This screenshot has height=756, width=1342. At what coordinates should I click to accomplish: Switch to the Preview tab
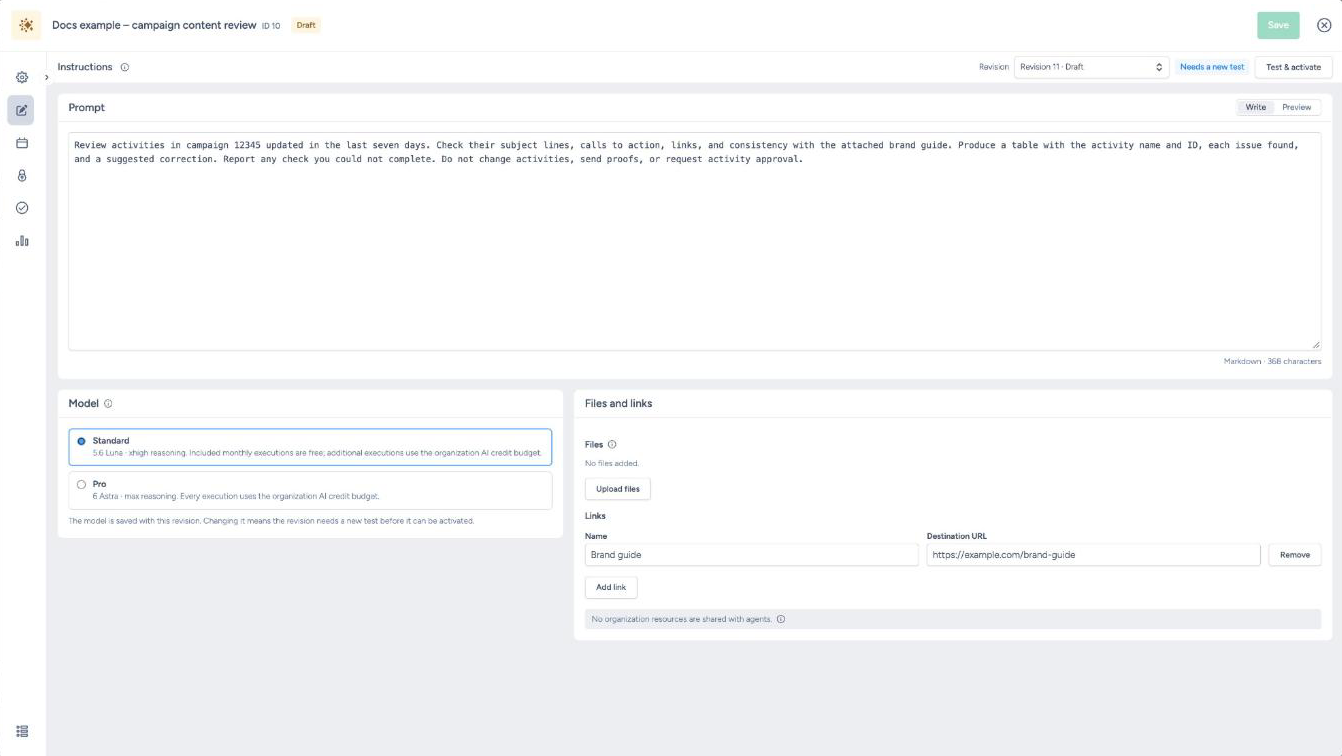coord(1296,107)
